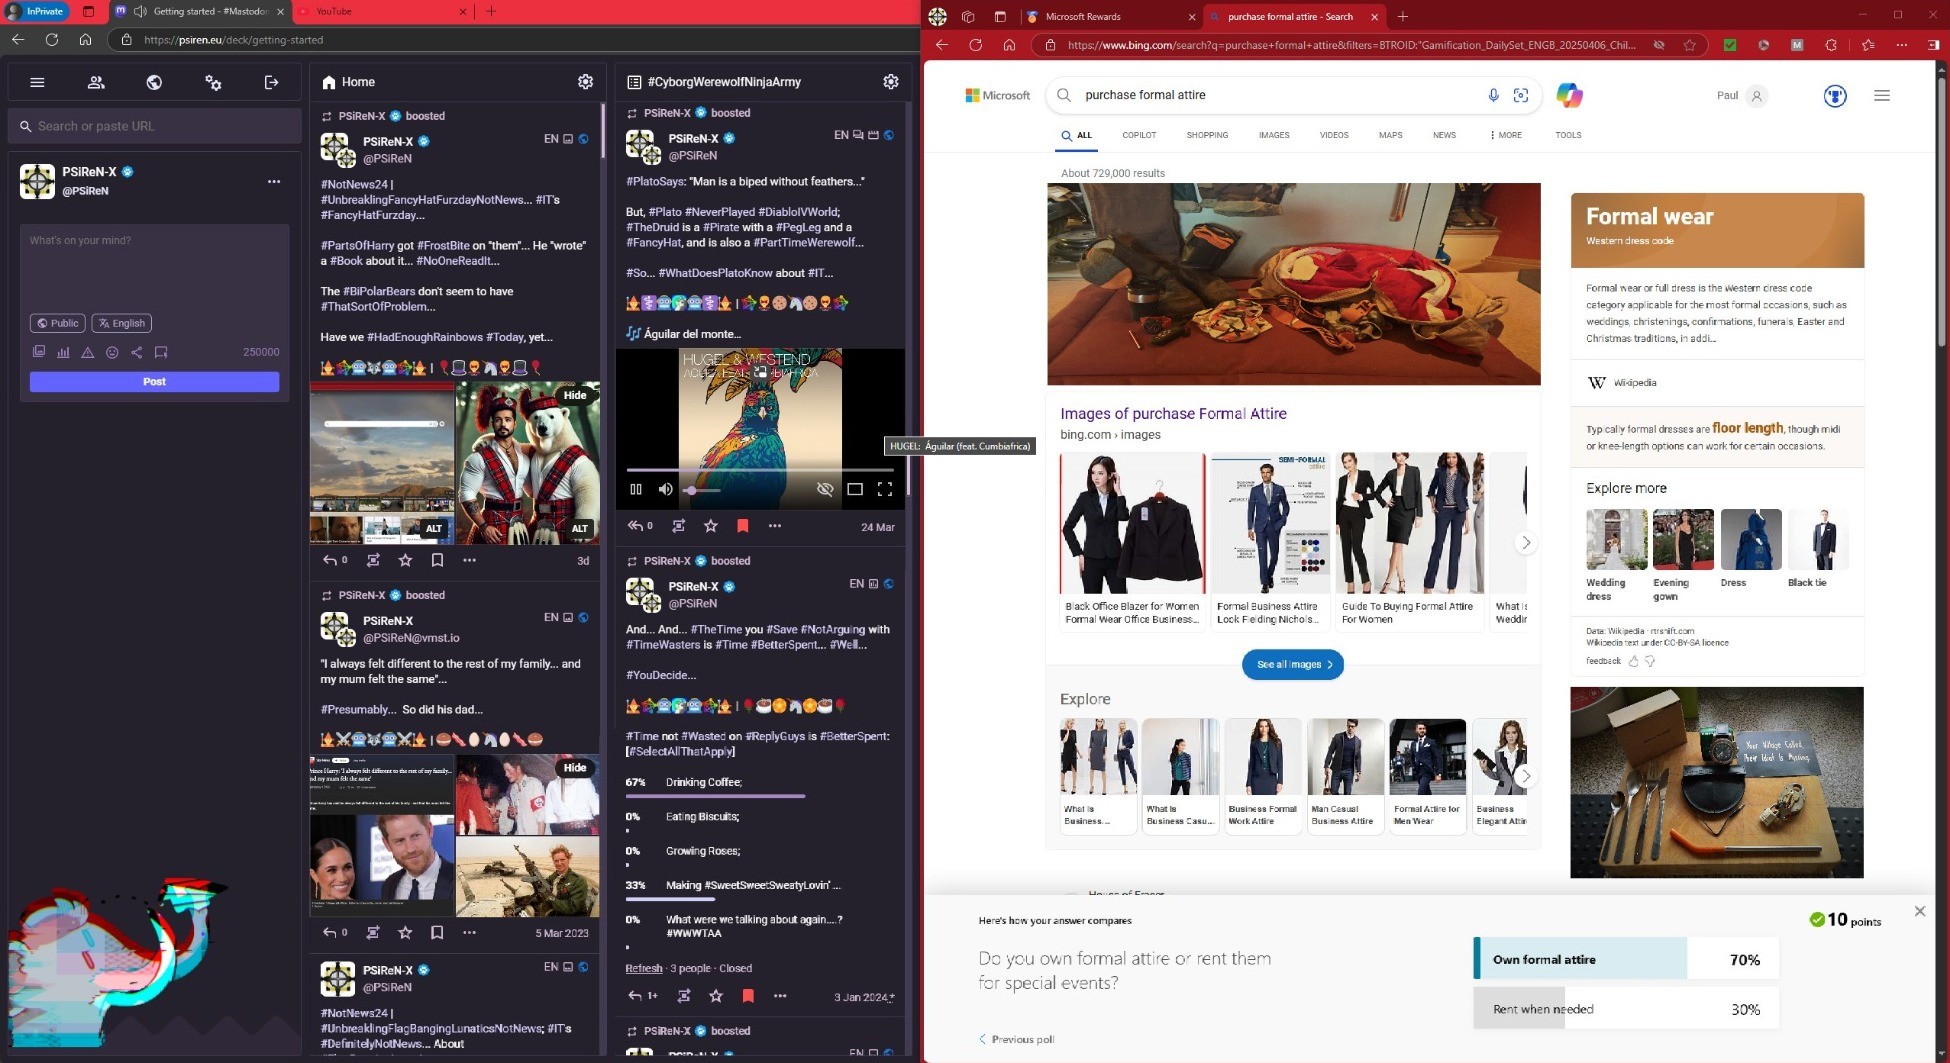Screen dimensions: 1950x1063
Task: Bookmark the Home post dated 5 Mar 2023
Action: [x=437, y=933]
